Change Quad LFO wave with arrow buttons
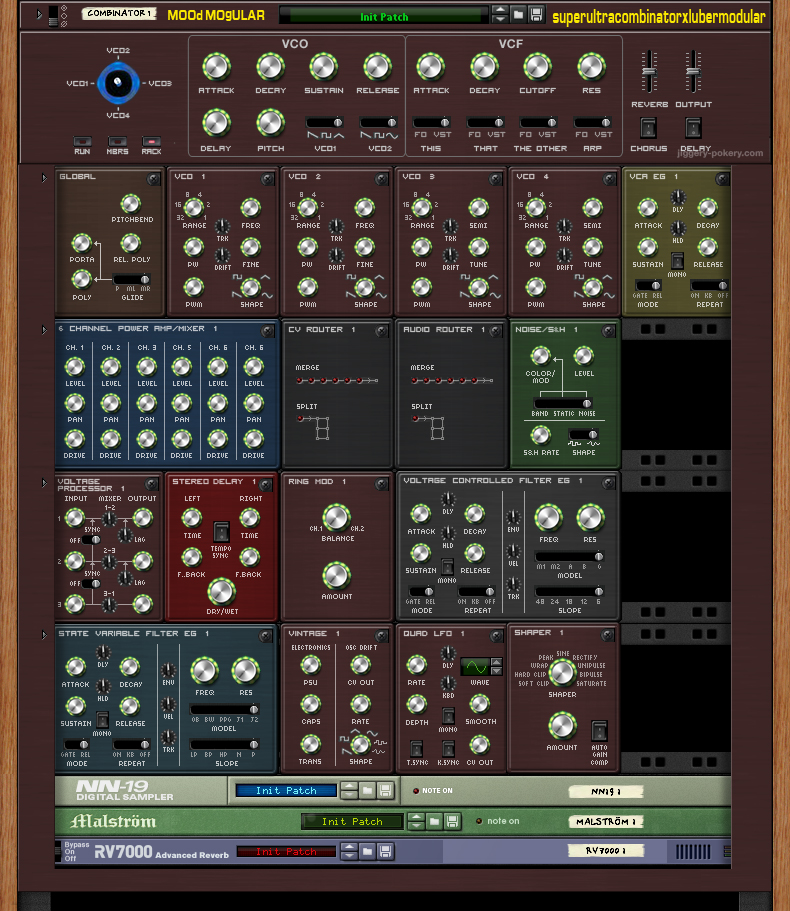 click(x=496, y=666)
